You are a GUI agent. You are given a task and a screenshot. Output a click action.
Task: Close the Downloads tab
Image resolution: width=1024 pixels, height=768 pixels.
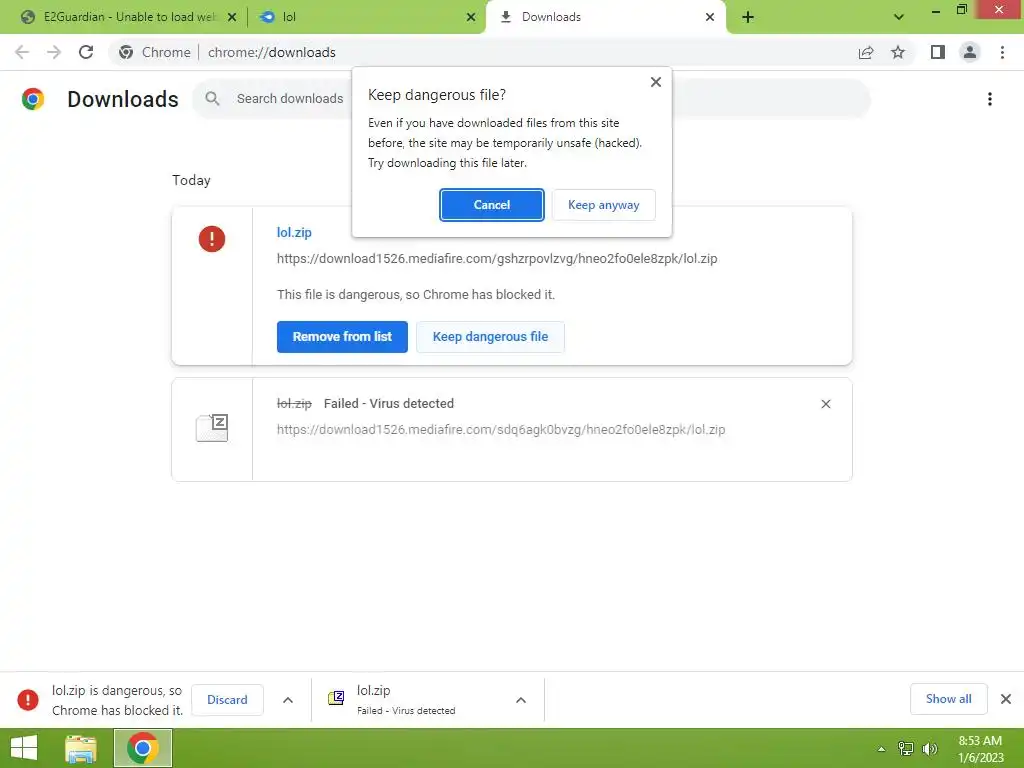click(710, 17)
